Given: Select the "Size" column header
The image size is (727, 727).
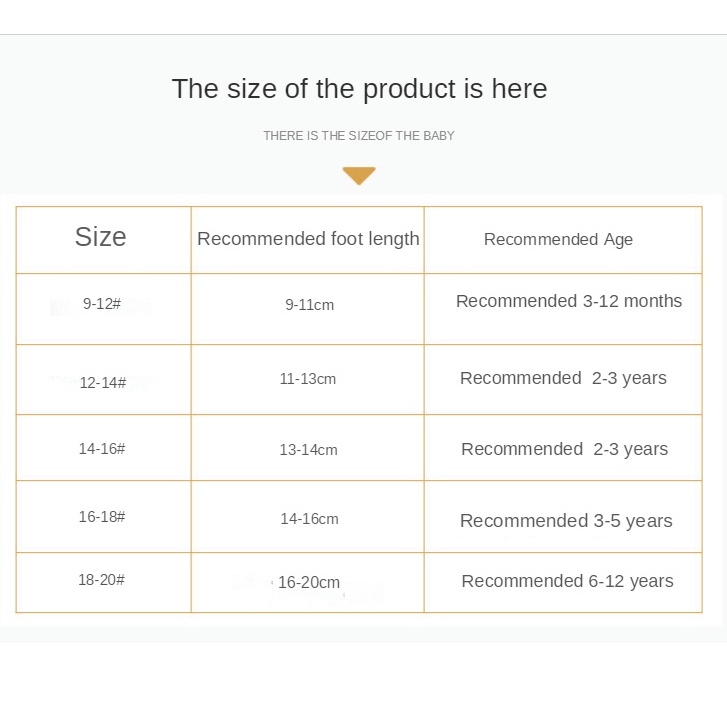Looking at the screenshot, I should 101,237.
